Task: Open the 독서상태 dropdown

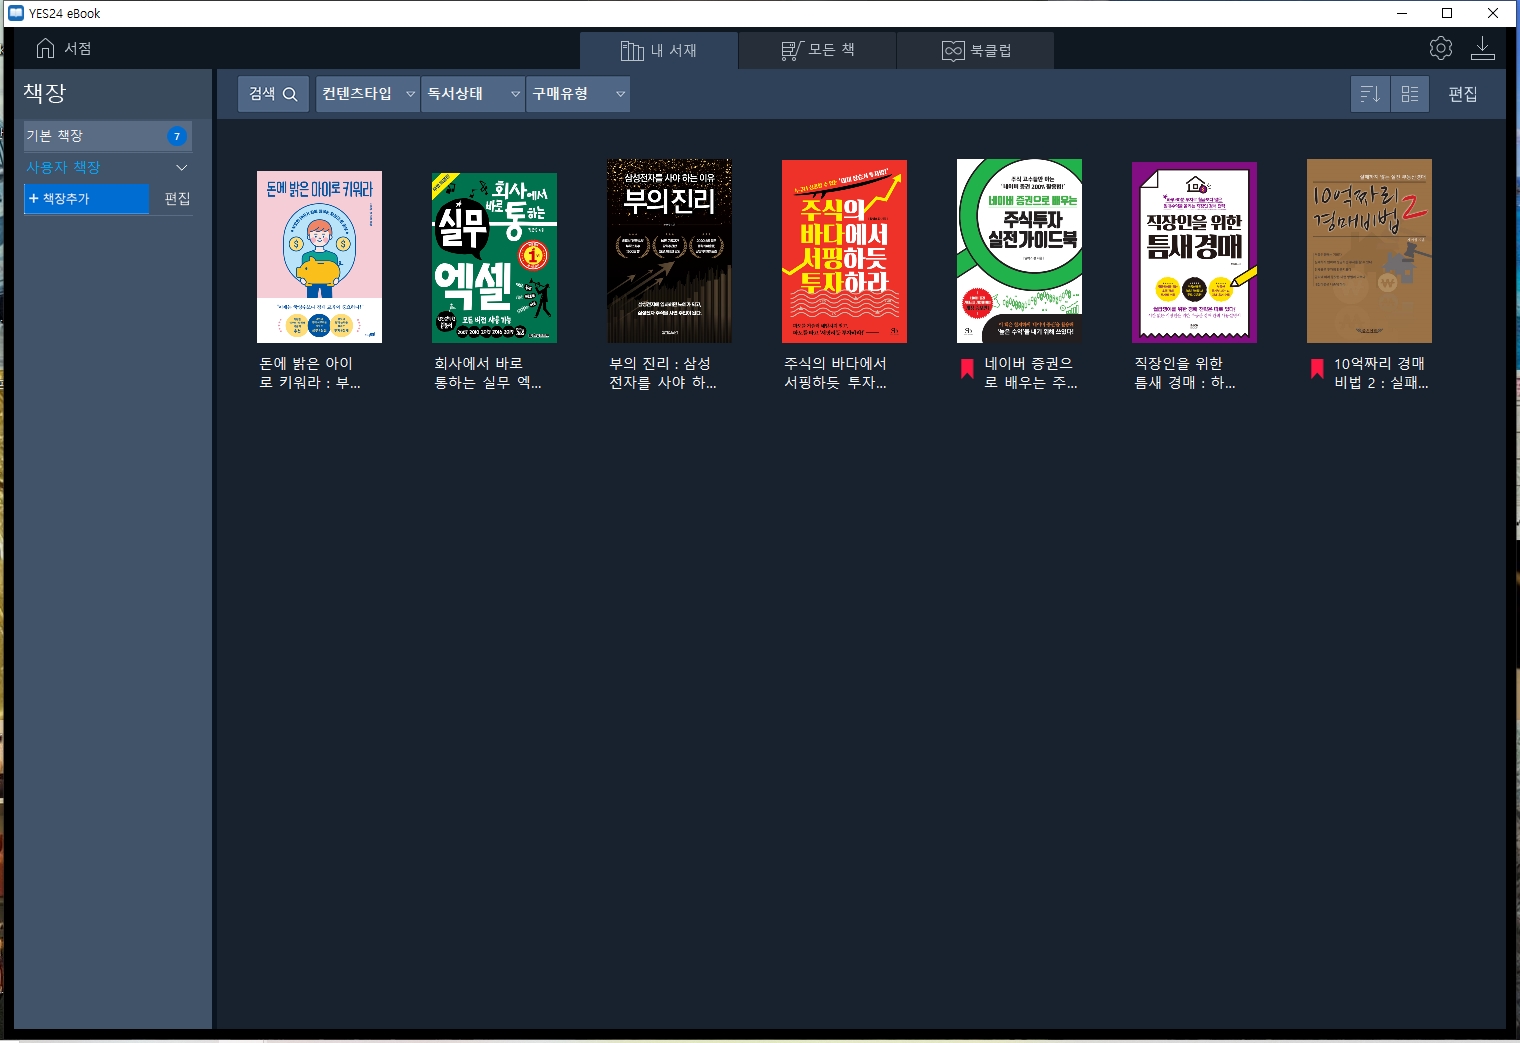Action: (473, 94)
